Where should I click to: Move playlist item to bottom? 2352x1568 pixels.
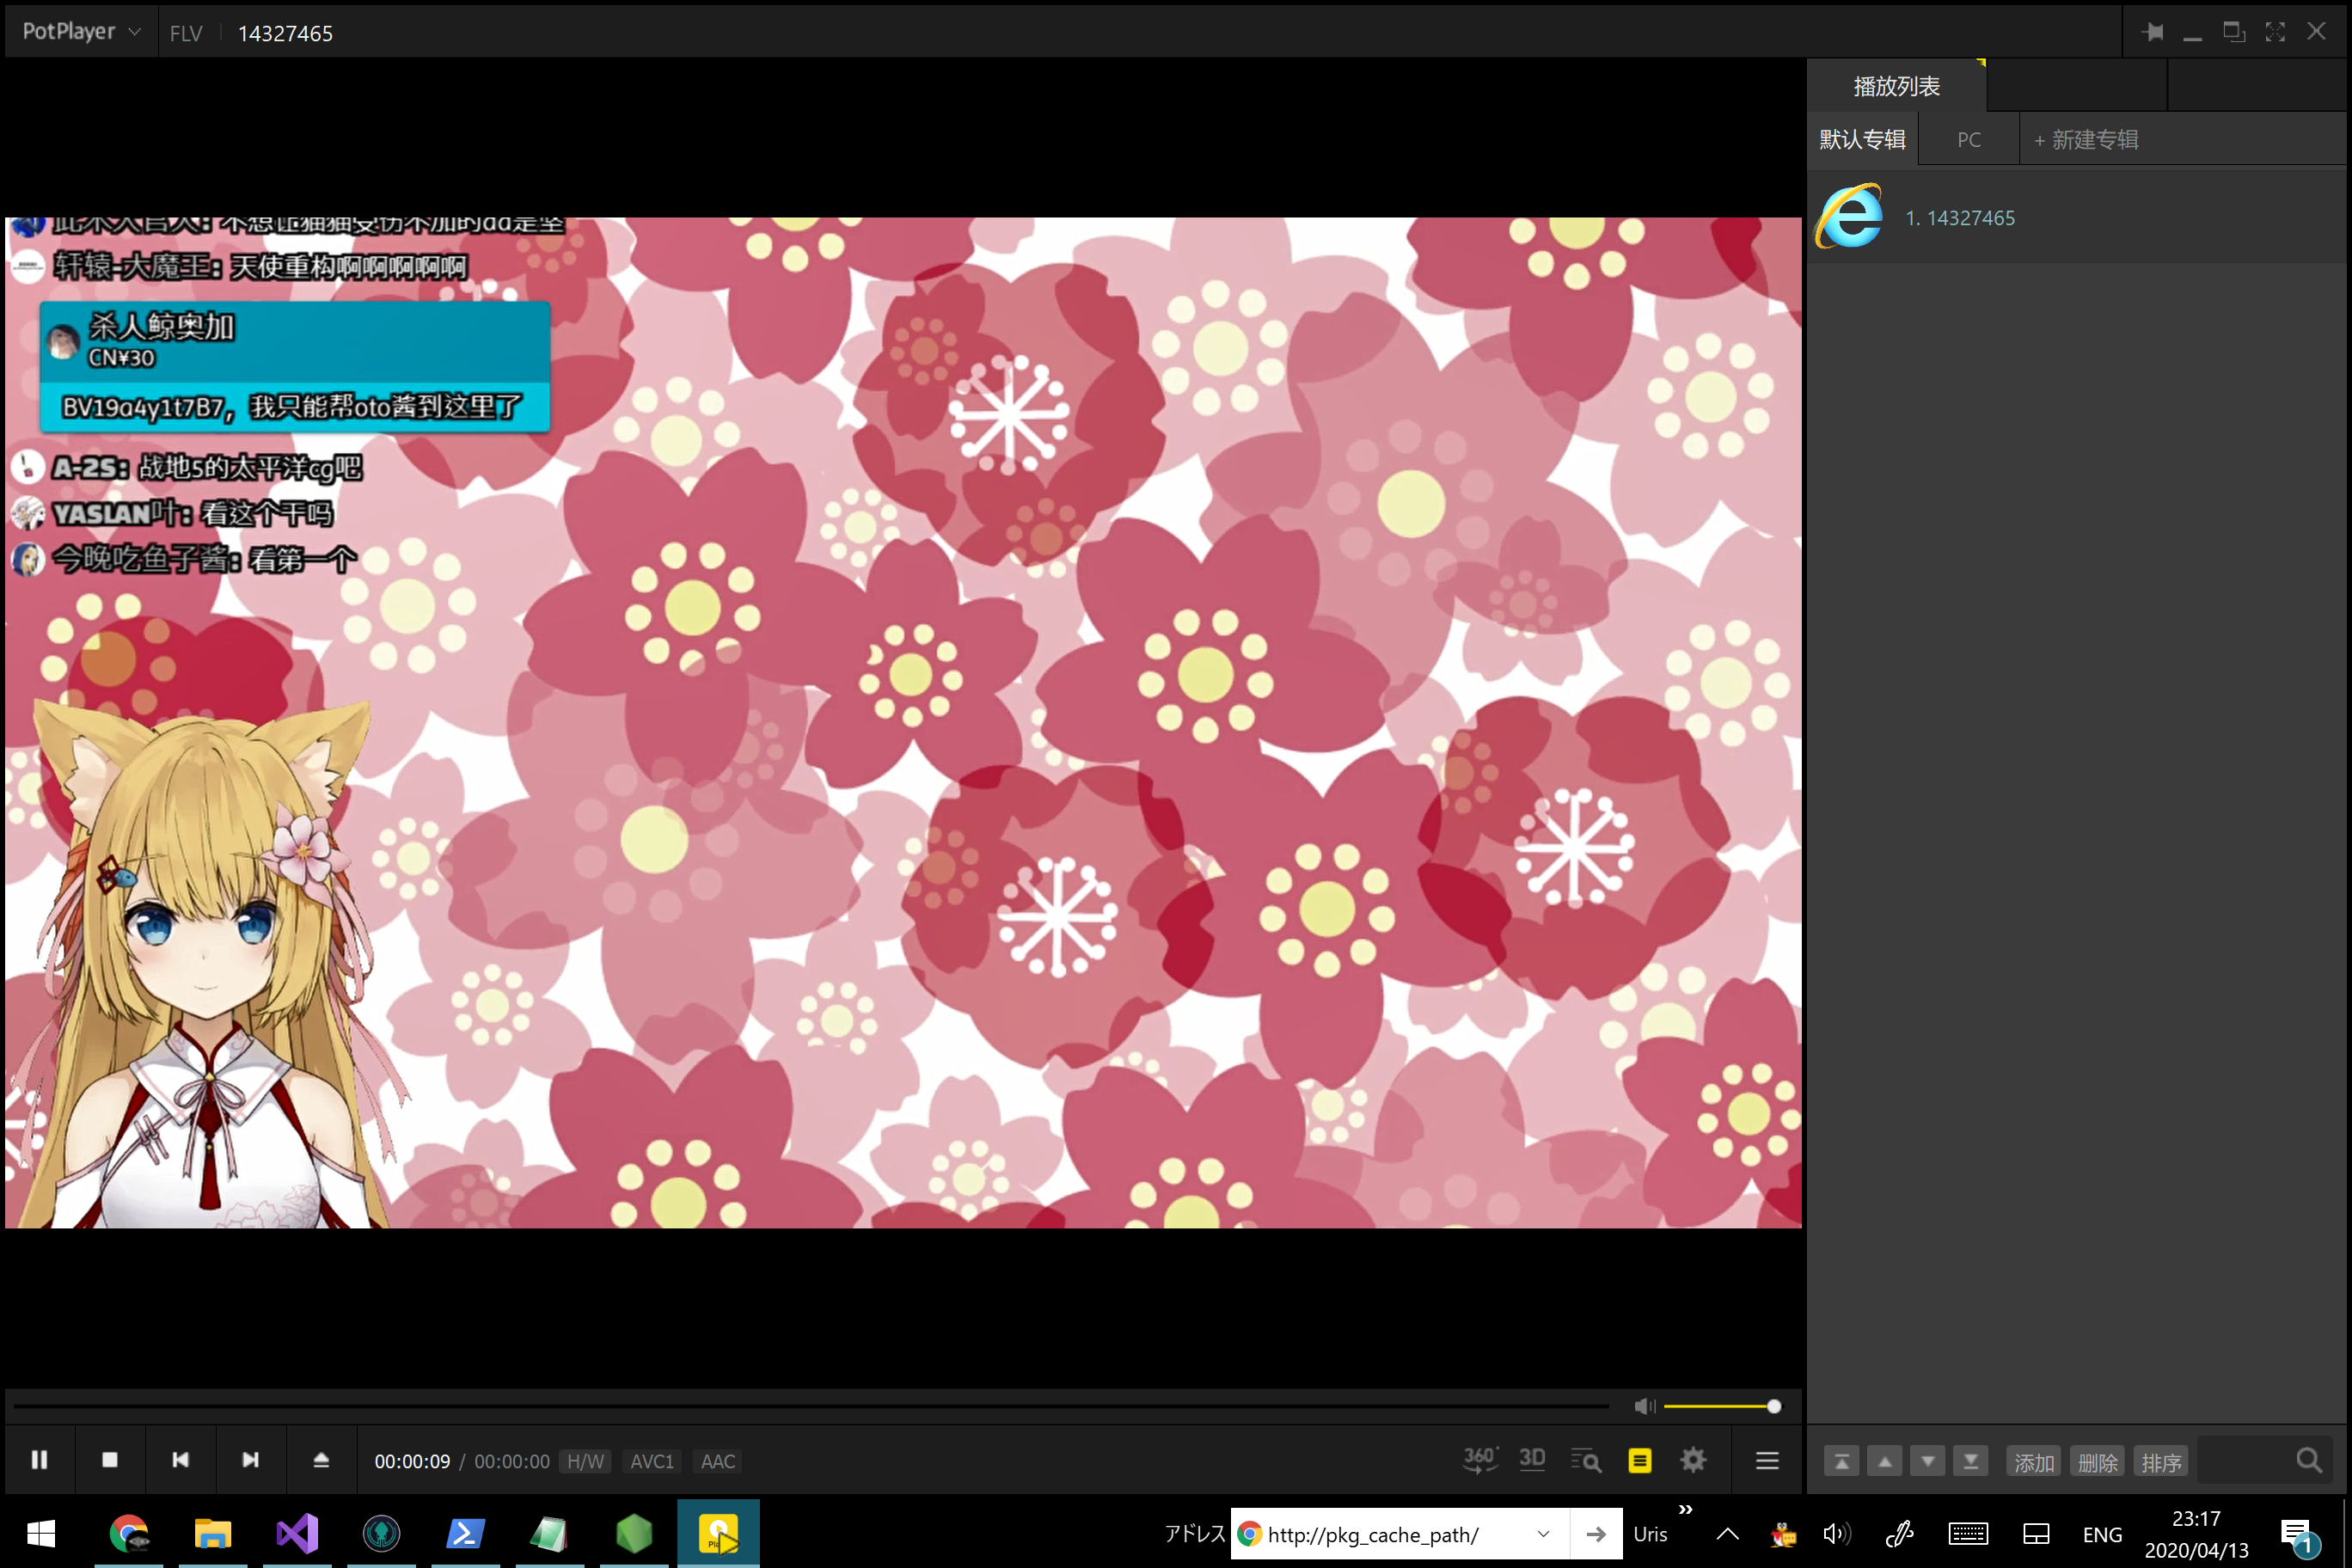1970,1461
